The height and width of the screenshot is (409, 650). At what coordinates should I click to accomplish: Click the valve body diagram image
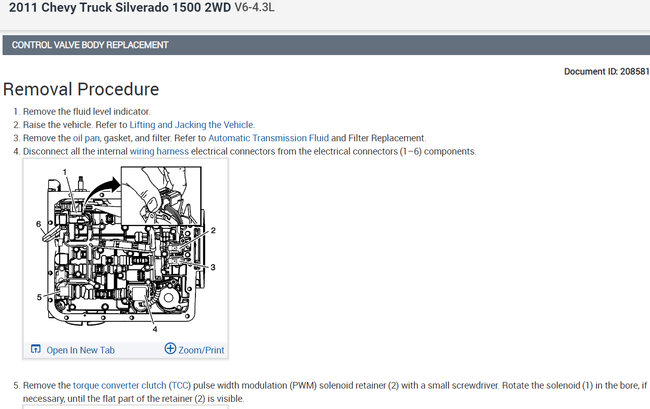click(x=125, y=250)
